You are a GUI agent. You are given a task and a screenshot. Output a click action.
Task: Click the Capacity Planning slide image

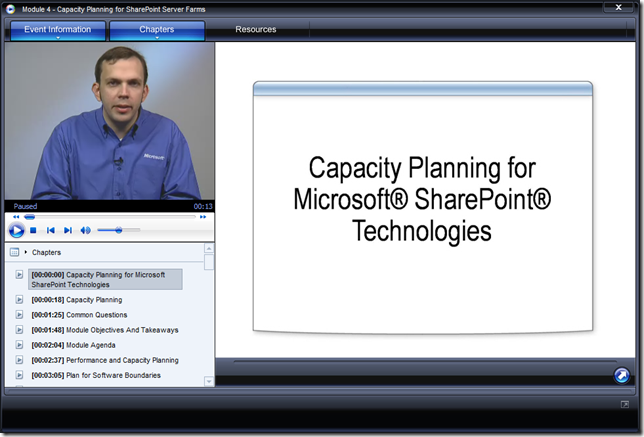423,207
